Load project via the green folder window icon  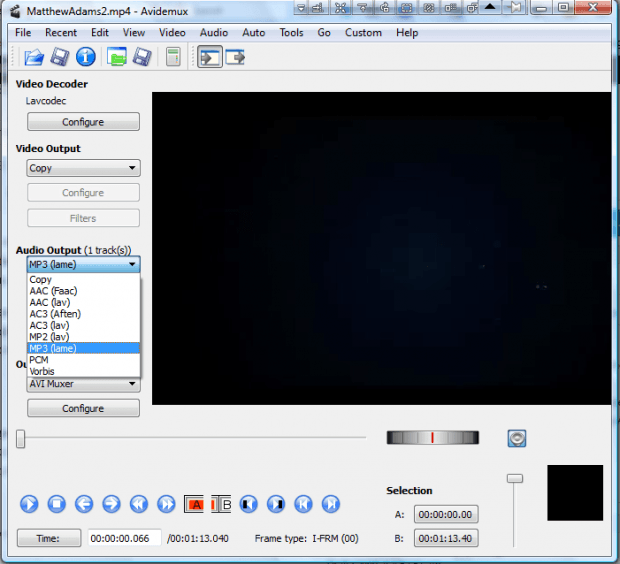pos(117,57)
